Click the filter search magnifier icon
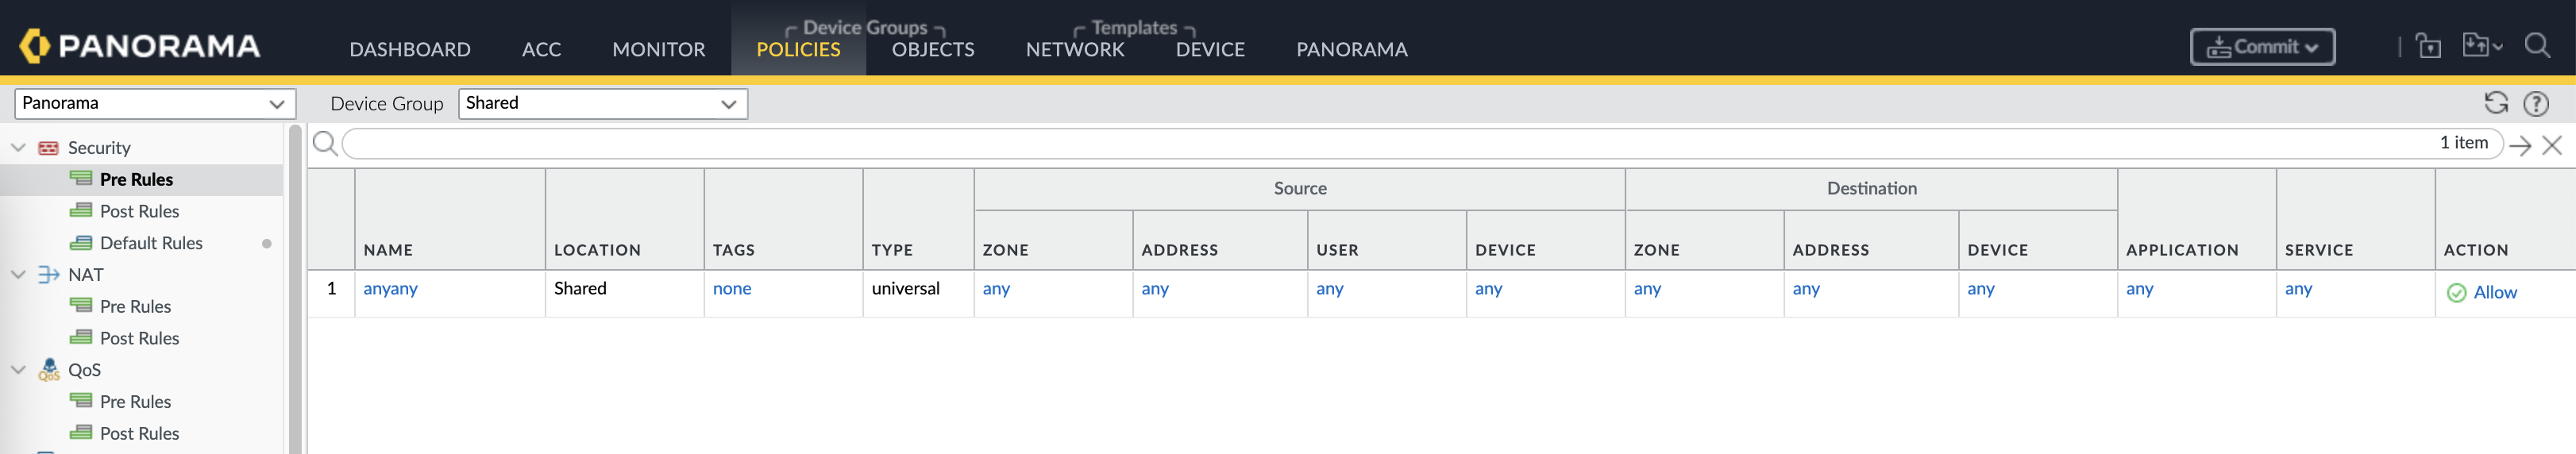Viewport: 2576px width, 454px height. (324, 144)
